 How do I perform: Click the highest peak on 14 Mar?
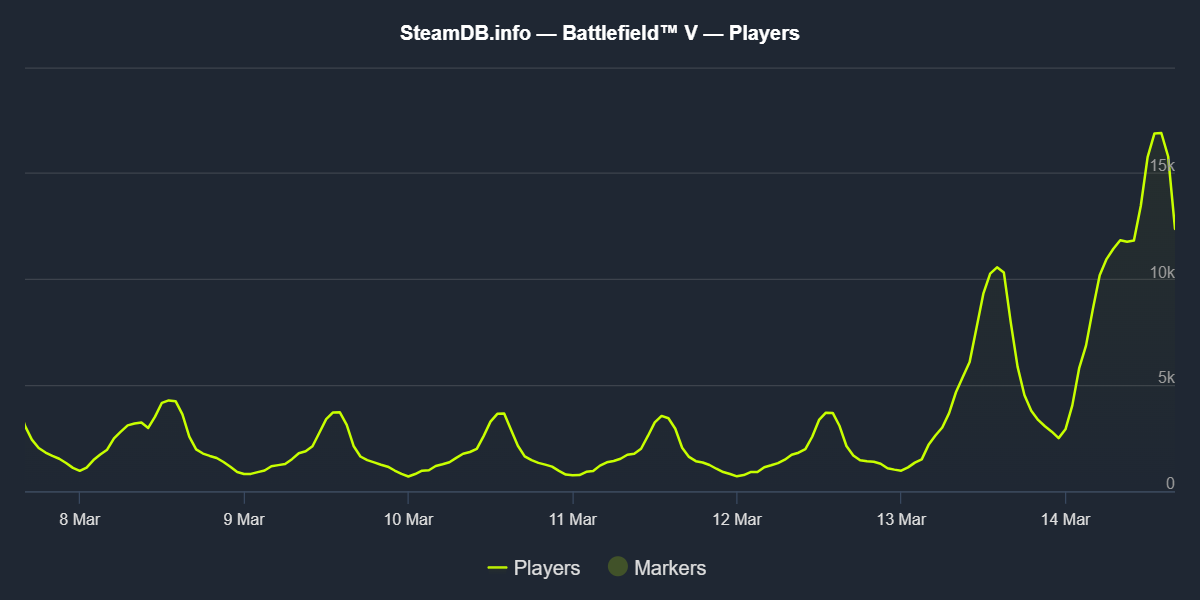pyautogui.click(x=1158, y=133)
